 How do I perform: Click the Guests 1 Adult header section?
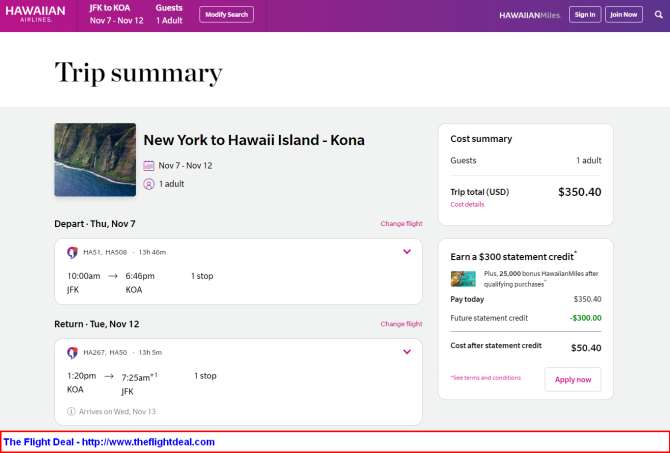169,14
